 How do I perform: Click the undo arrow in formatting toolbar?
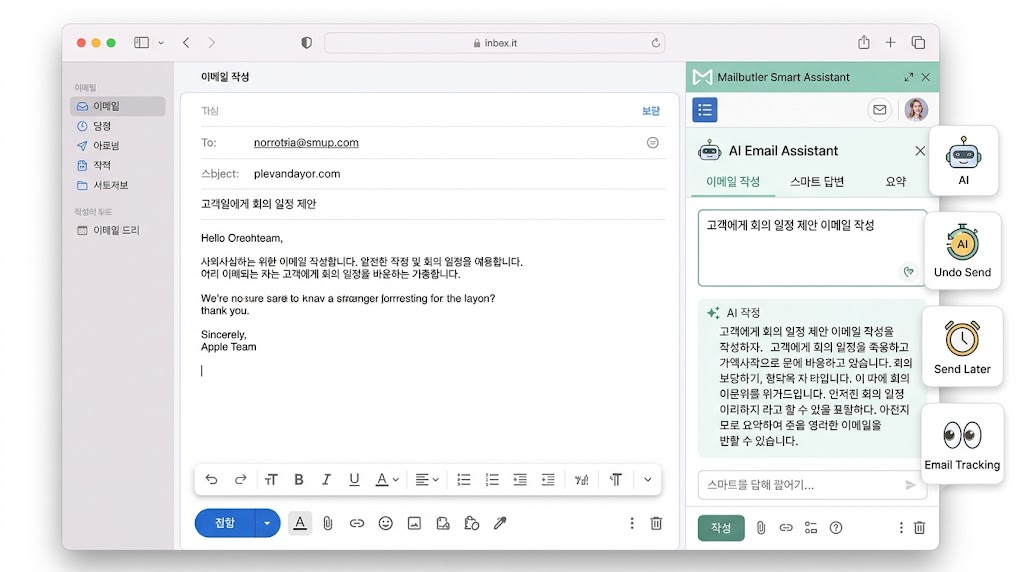pyautogui.click(x=211, y=479)
